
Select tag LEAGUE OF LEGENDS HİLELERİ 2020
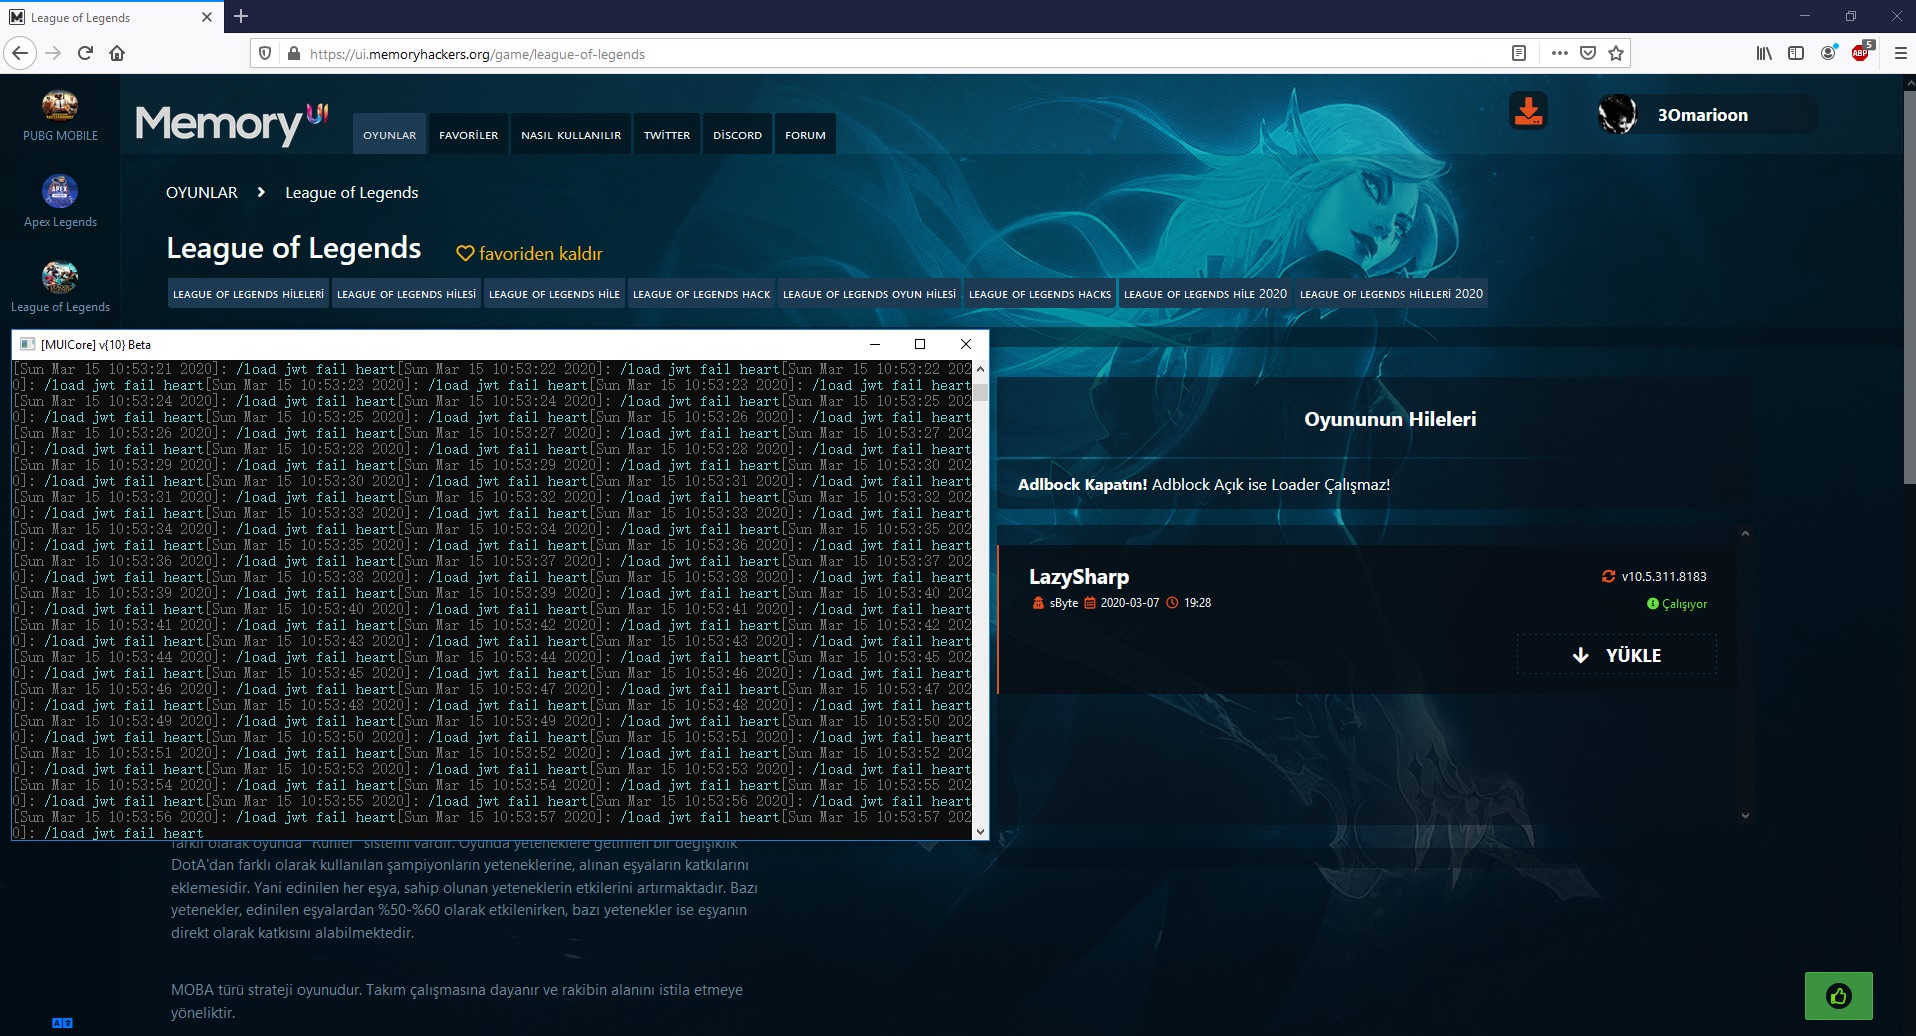coord(1391,294)
